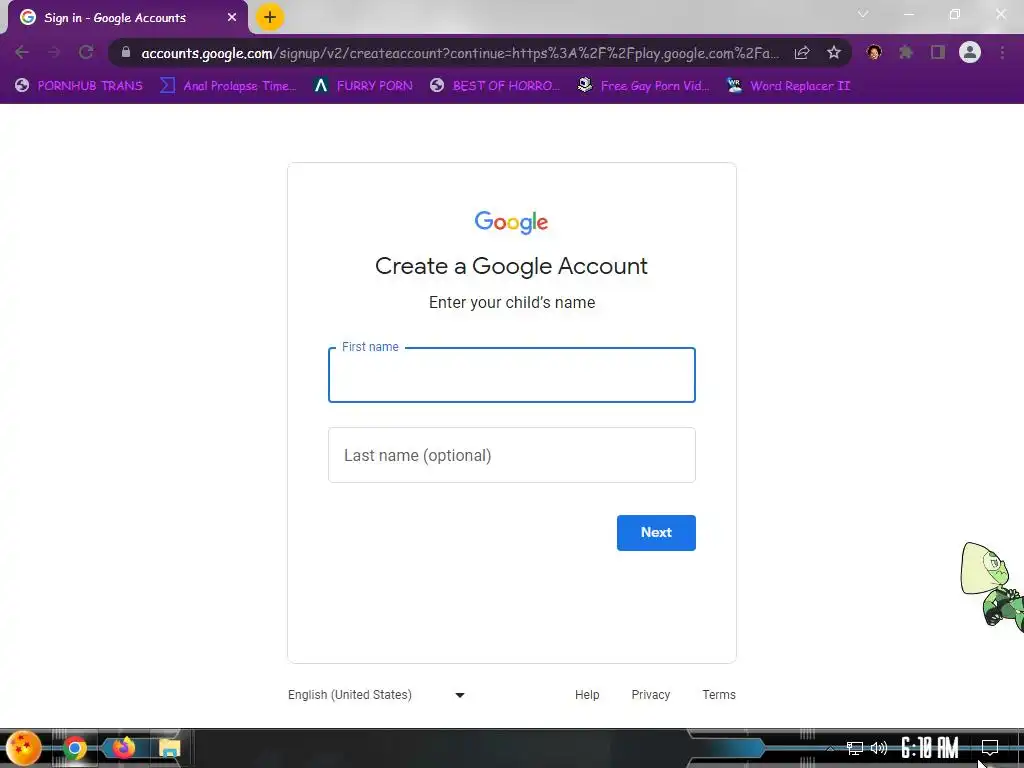Restore down the Chrome window
The image size is (1024, 768).
955,14
